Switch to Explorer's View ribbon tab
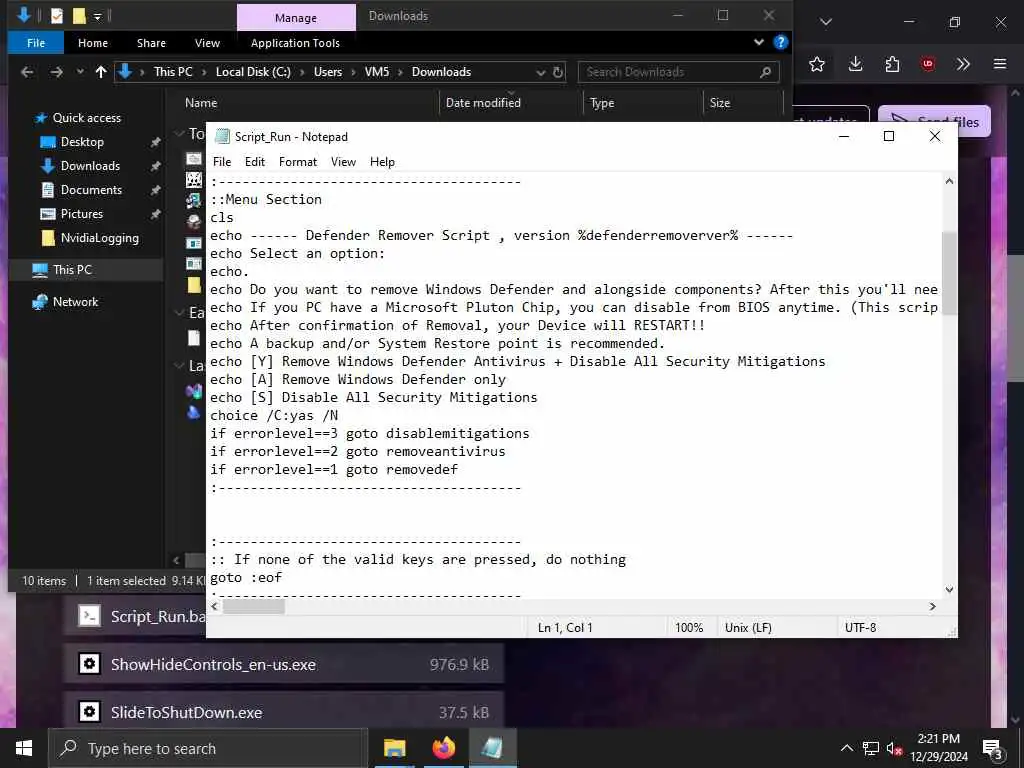 [x=207, y=43]
